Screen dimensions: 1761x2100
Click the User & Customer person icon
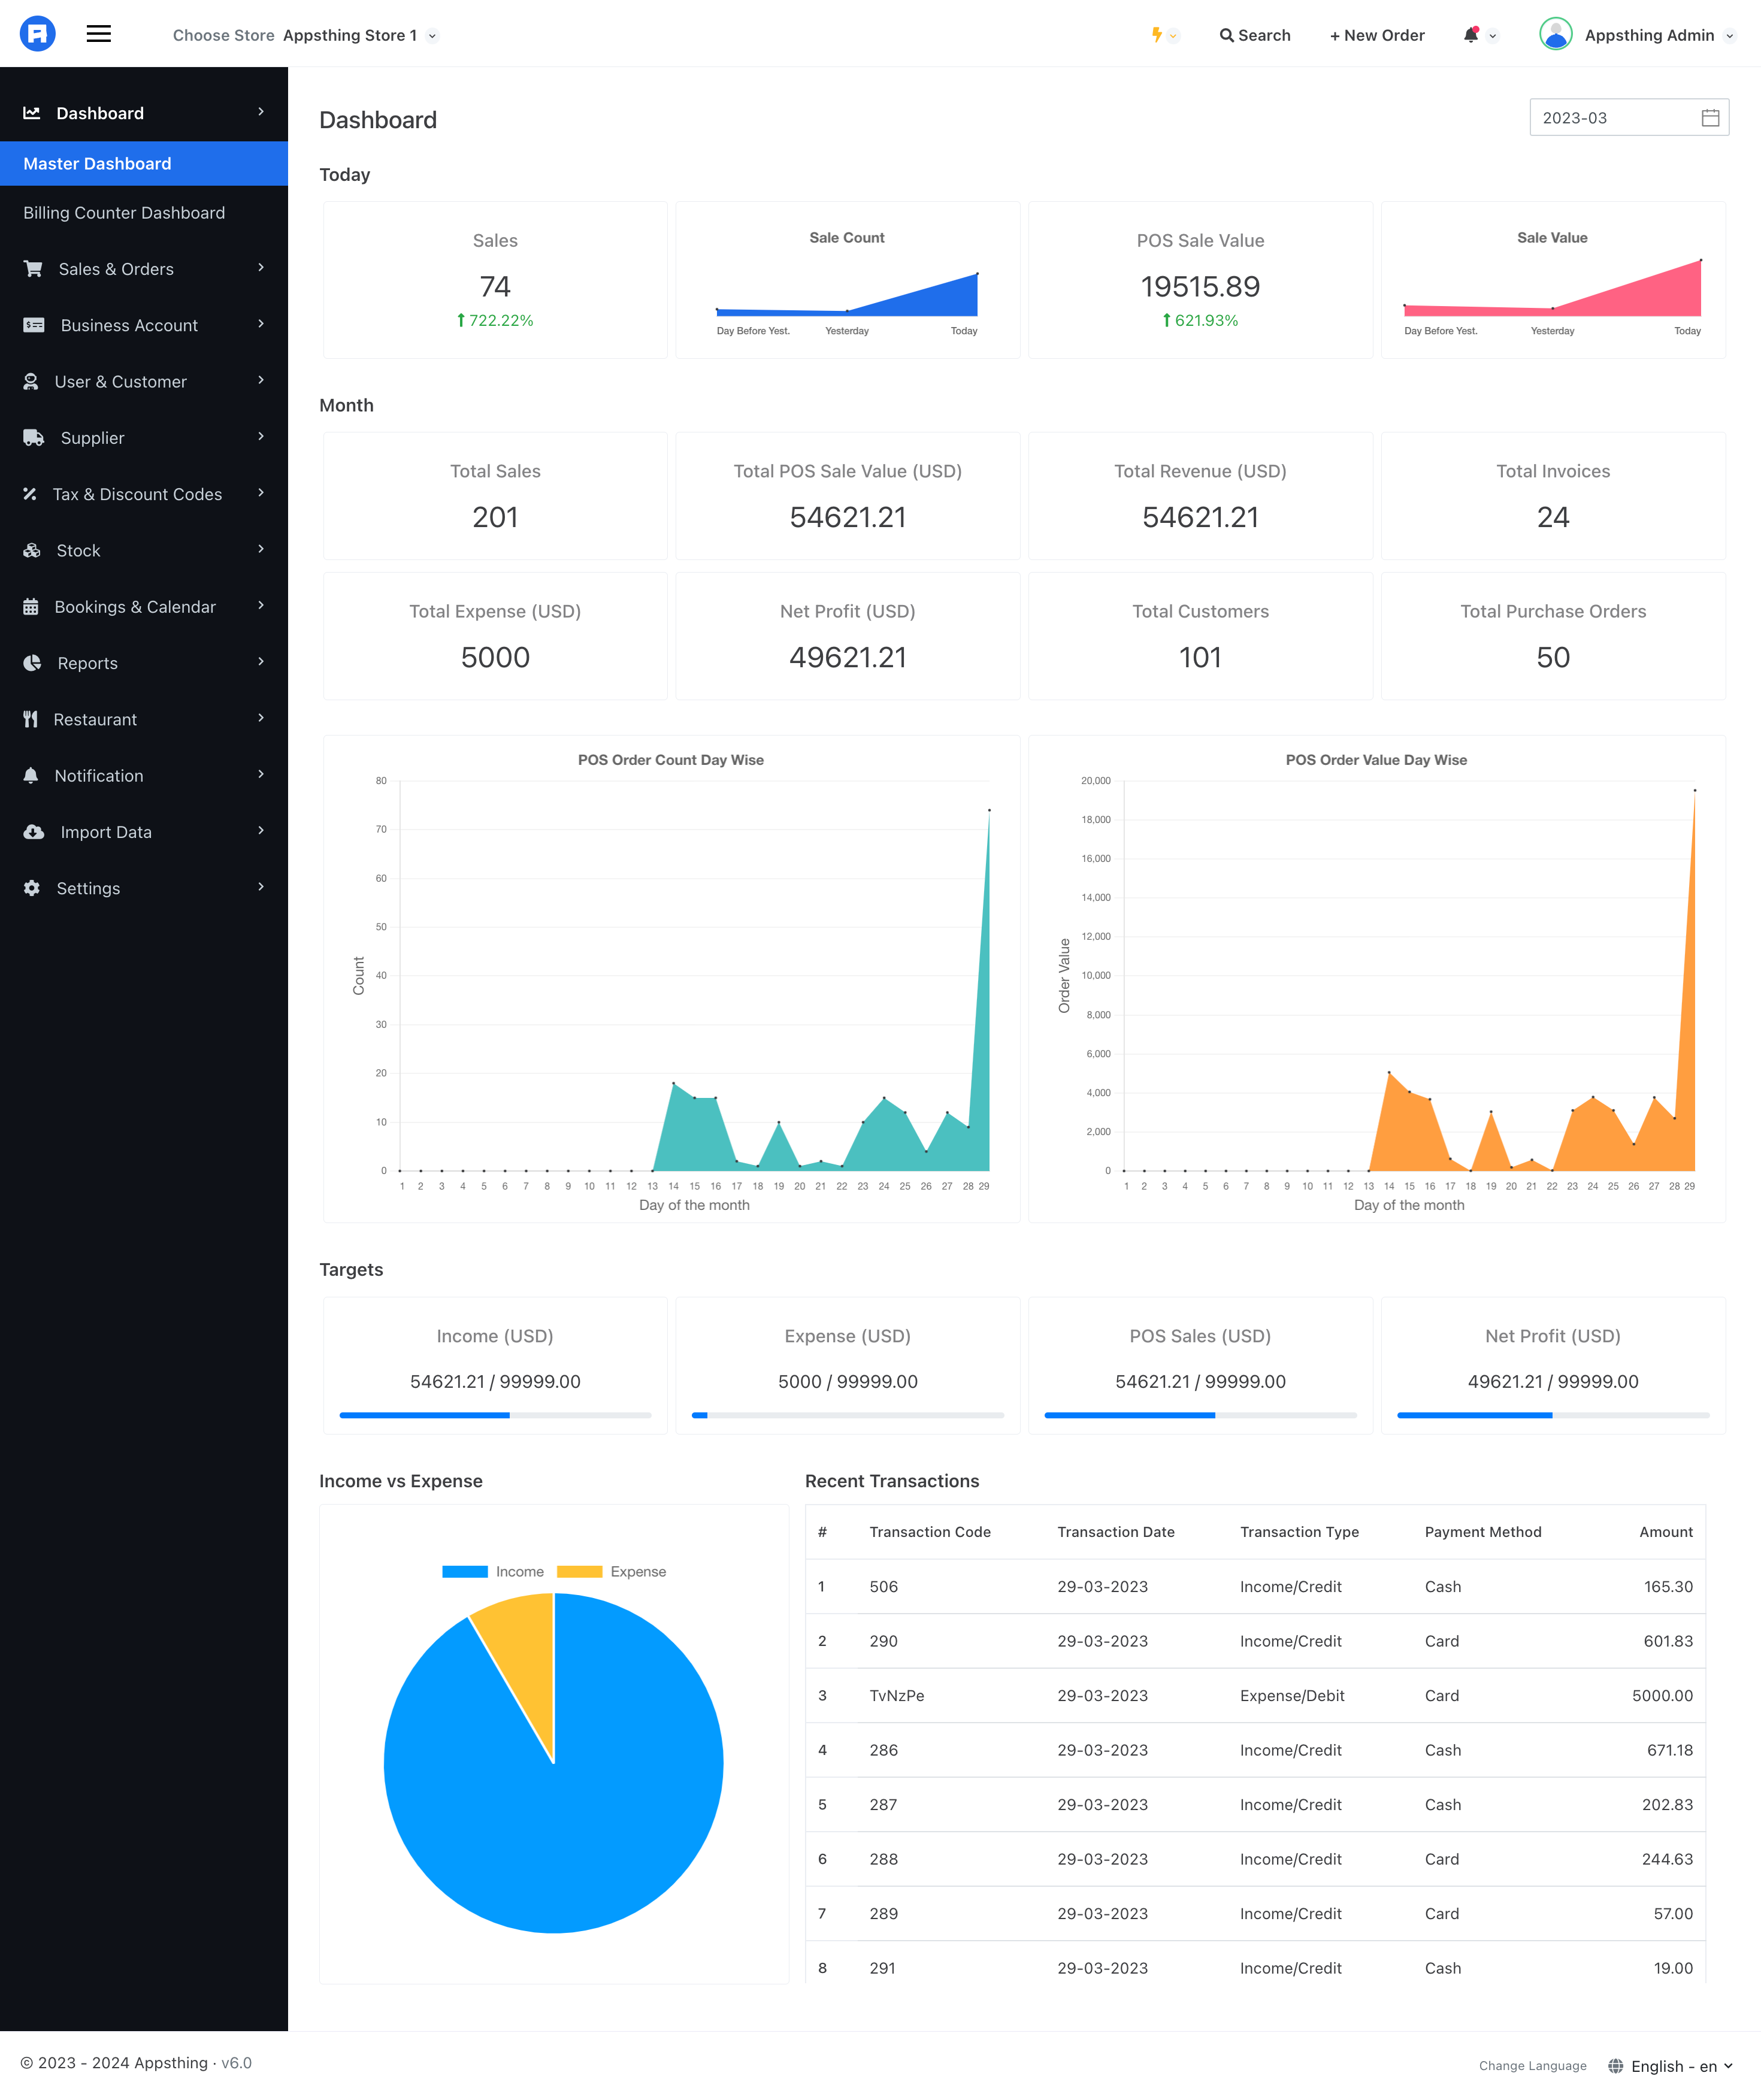[31, 382]
